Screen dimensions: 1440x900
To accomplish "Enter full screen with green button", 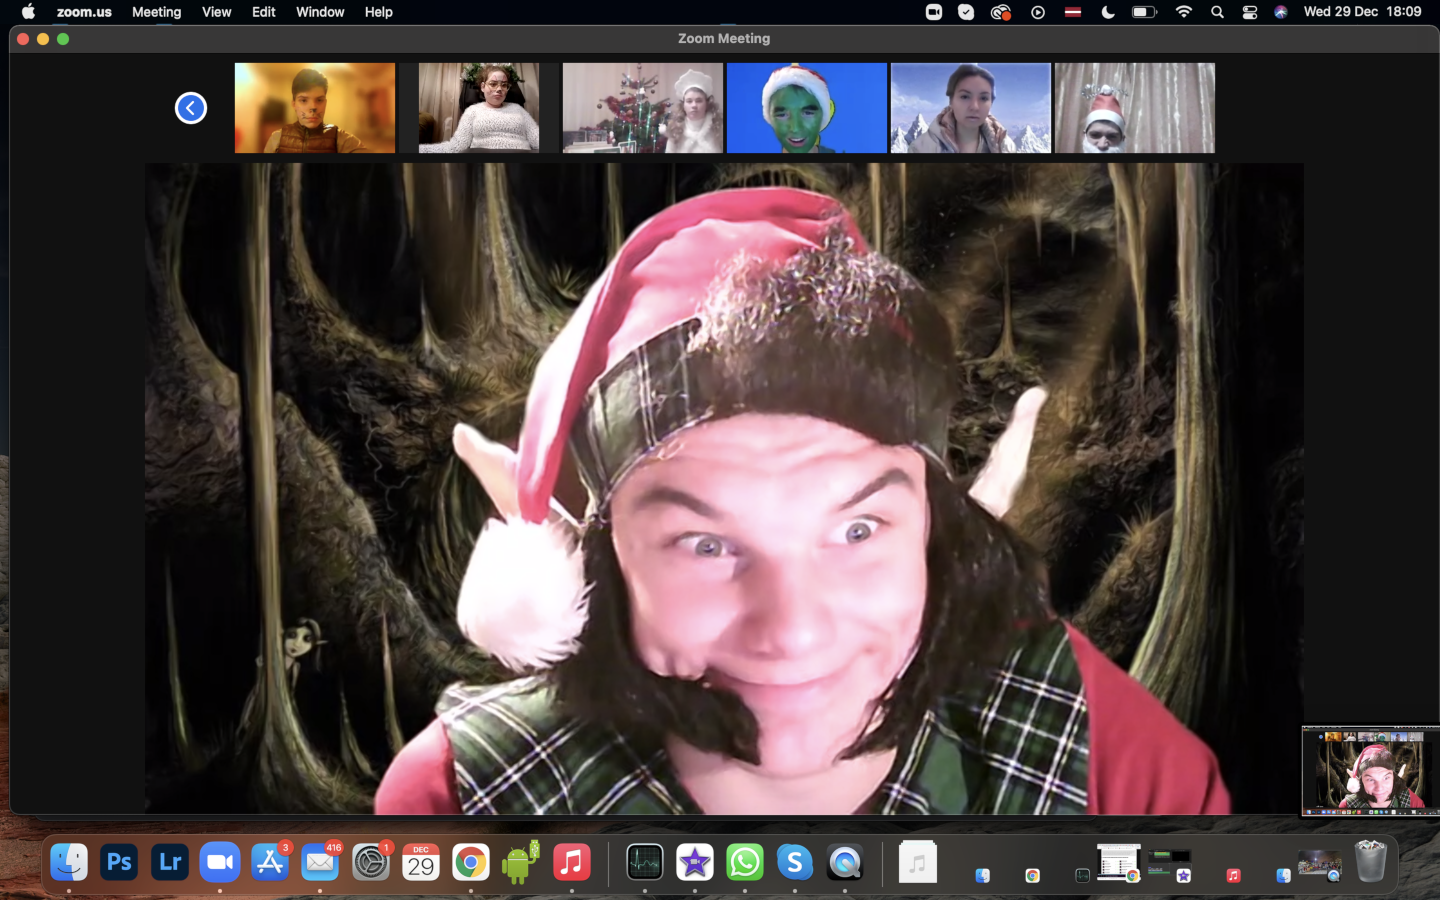I will click(63, 39).
